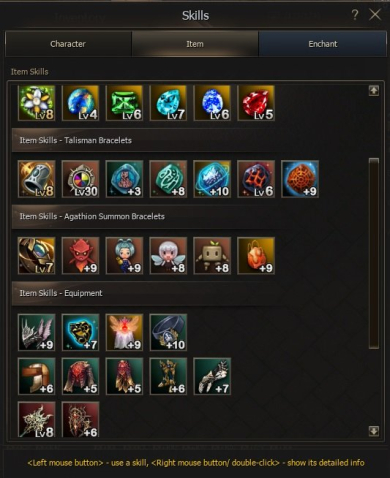This screenshot has height=478, width=390.
Task: Select the gauntlets +7 equipment skill
Action: (x=212, y=376)
